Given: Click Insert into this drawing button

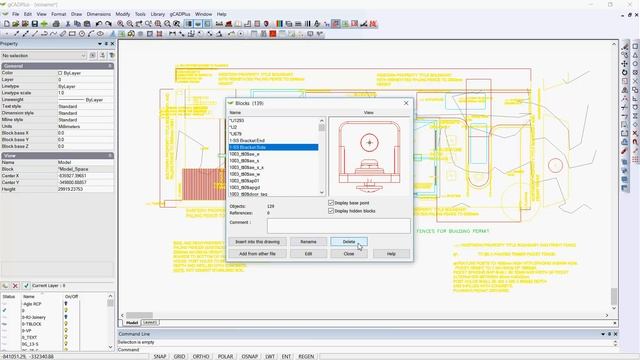Looking at the screenshot, I should tap(258, 242).
